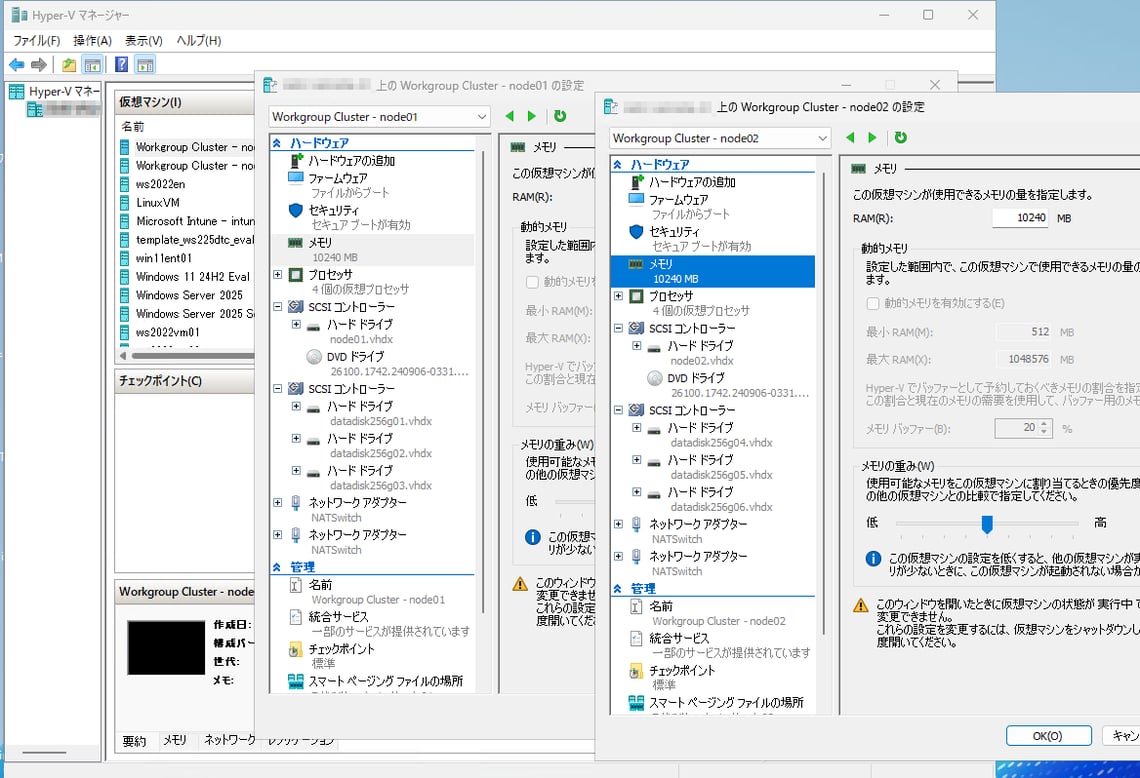Click 最小 RAM field showing 512
This screenshot has height=778, width=1140.
click(1023, 332)
